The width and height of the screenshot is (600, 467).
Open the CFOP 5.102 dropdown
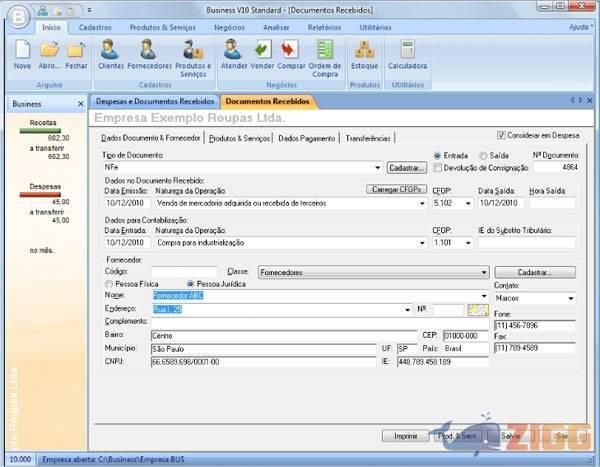[x=468, y=203]
